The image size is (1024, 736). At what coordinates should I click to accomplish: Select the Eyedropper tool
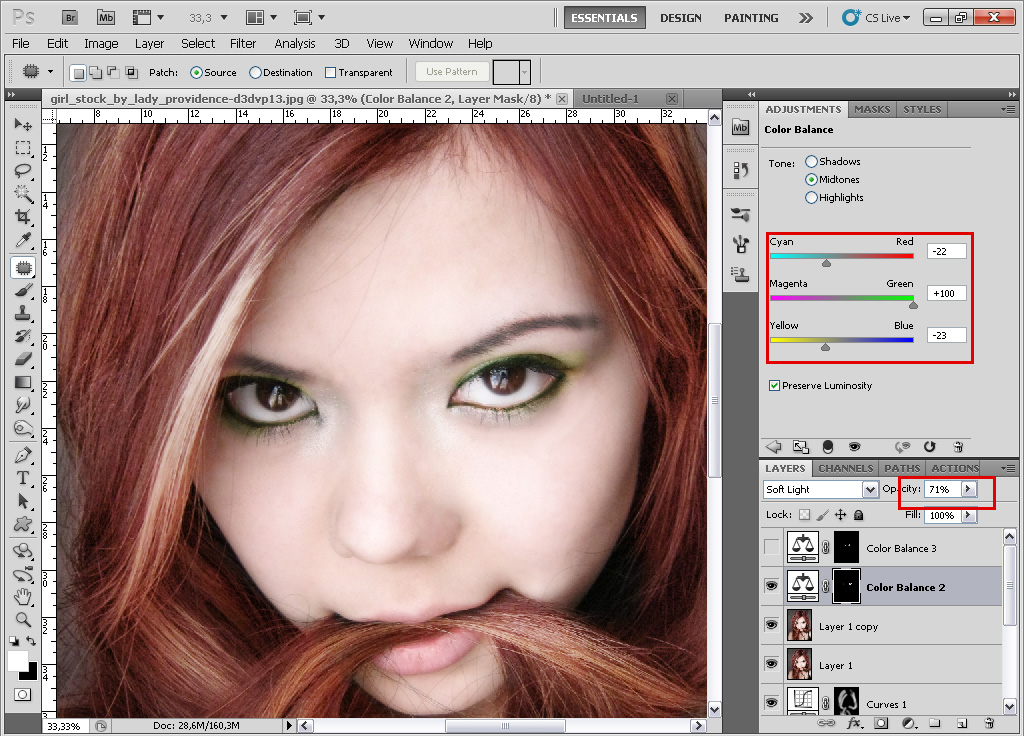23,241
